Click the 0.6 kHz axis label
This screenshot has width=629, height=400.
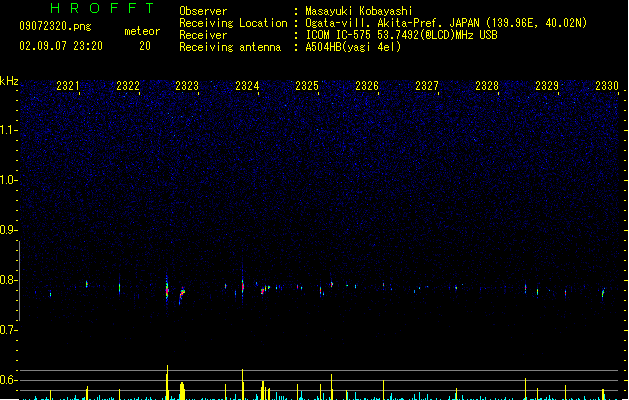9,380
